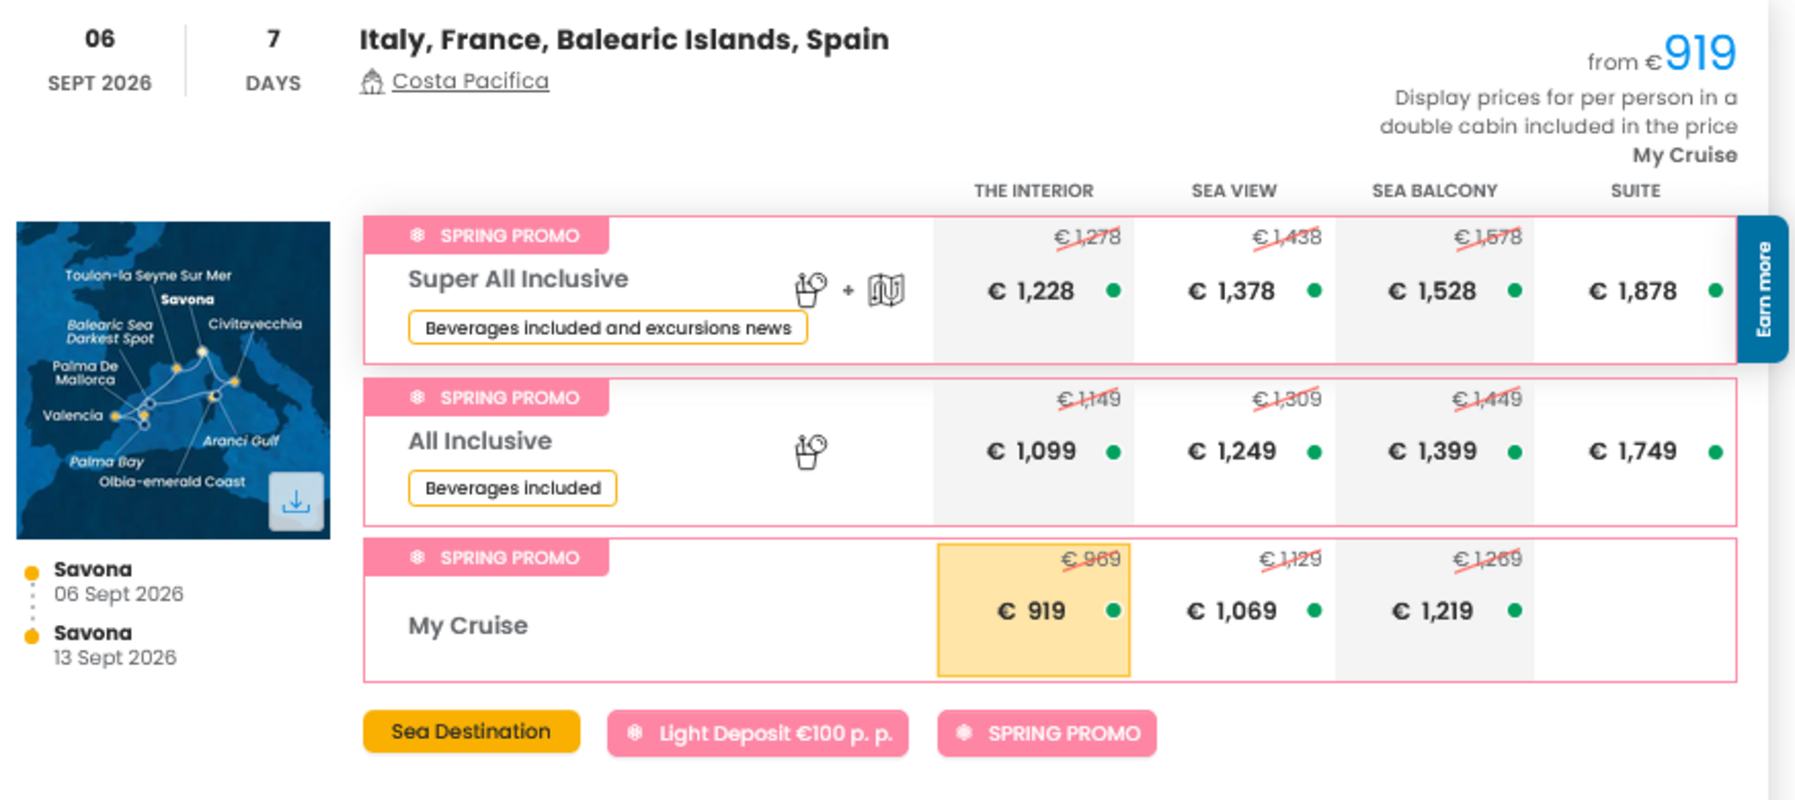Open the Earn more side tab
The height and width of the screenshot is (800, 1795).
[x=1763, y=289]
